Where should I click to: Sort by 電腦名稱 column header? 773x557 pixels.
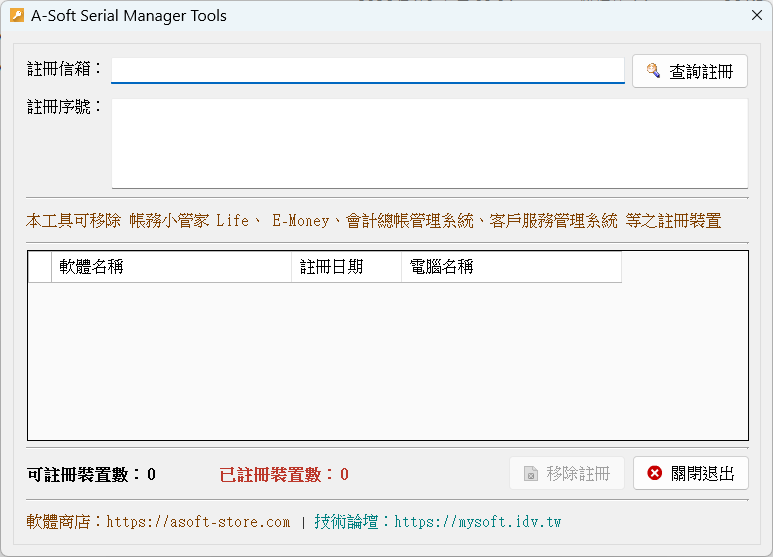click(511, 267)
